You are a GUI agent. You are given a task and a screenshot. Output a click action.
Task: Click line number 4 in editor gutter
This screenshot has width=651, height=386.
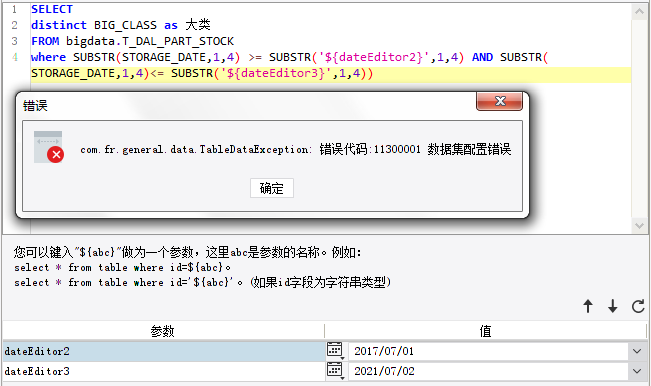pyautogui.click(x=15, y=57)
